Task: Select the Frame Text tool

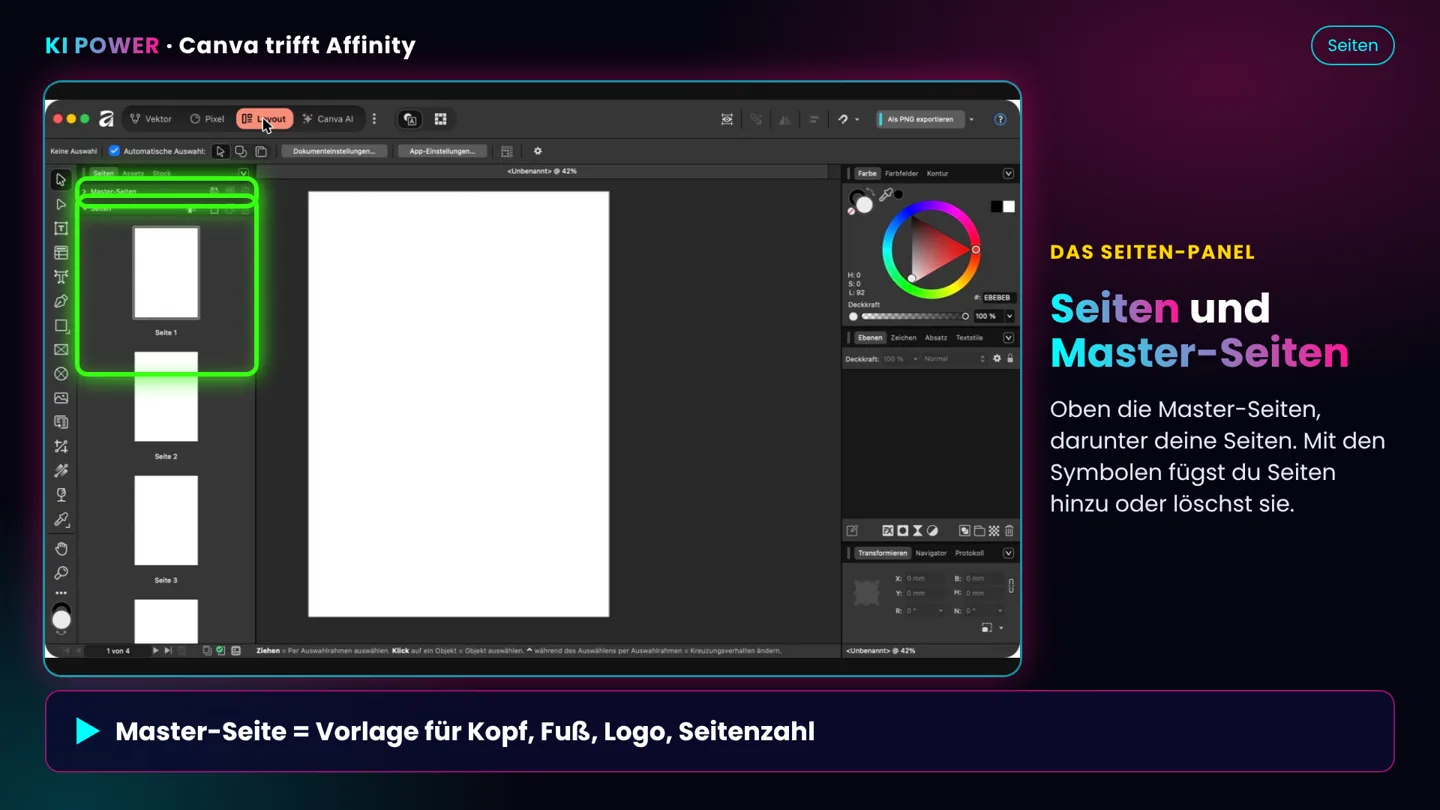Action: [x=61, y=229]
